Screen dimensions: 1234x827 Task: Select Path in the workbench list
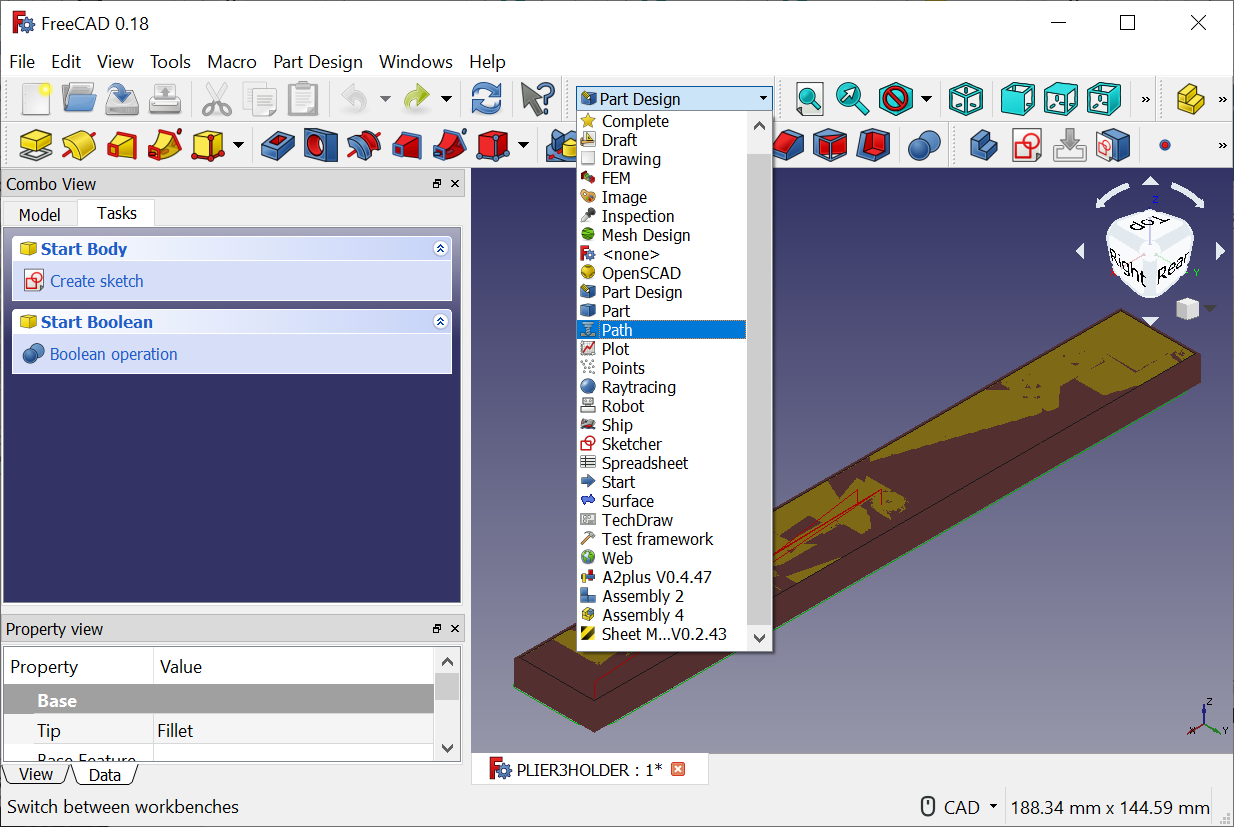click(661, 330)
